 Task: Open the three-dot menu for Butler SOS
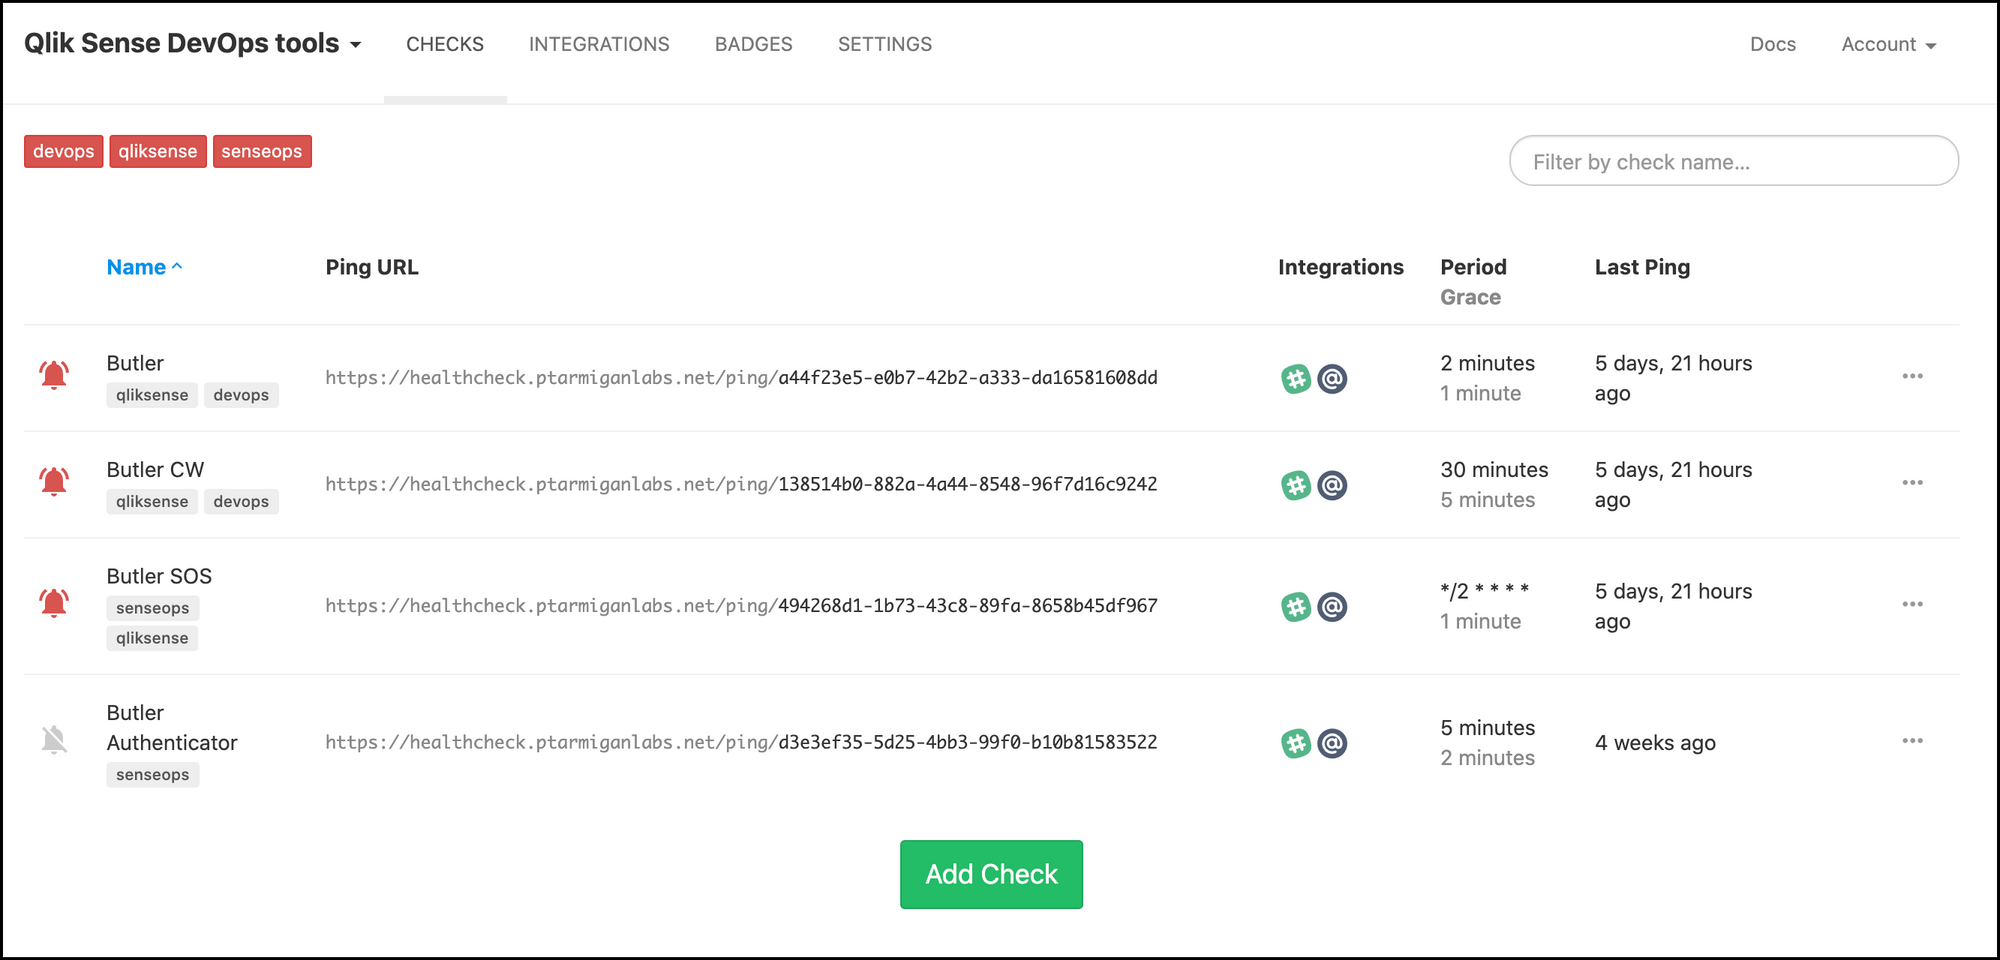(x=1912, y=604)
